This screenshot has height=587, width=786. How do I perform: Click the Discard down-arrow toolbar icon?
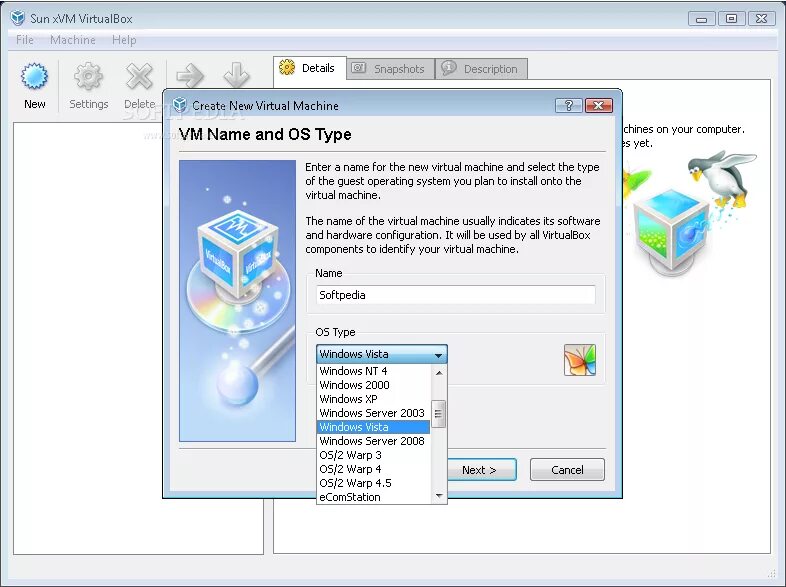point(237,76)
